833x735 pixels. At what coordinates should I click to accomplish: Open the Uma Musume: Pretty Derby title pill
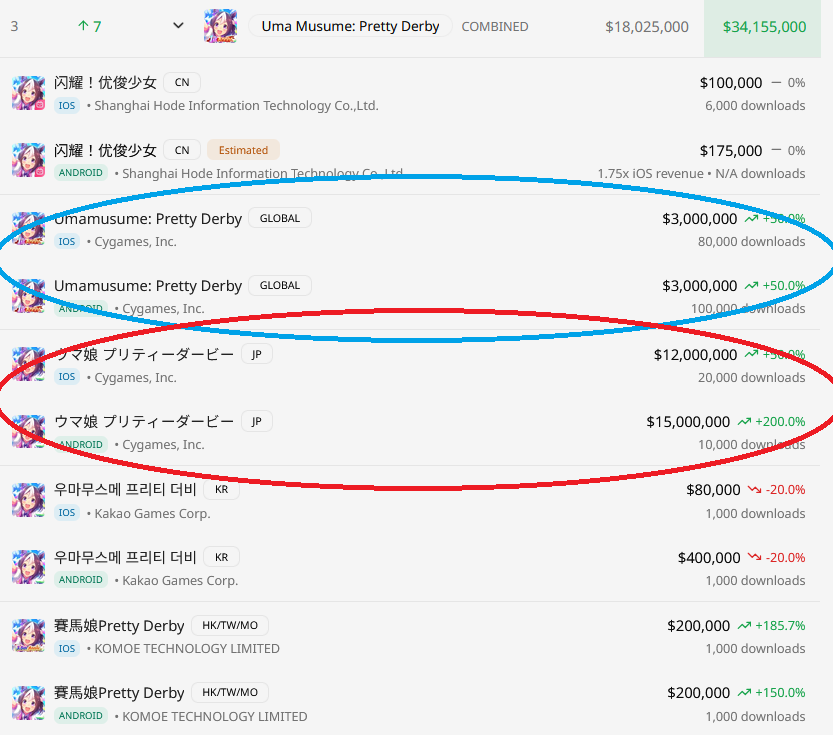pos(350,26)
